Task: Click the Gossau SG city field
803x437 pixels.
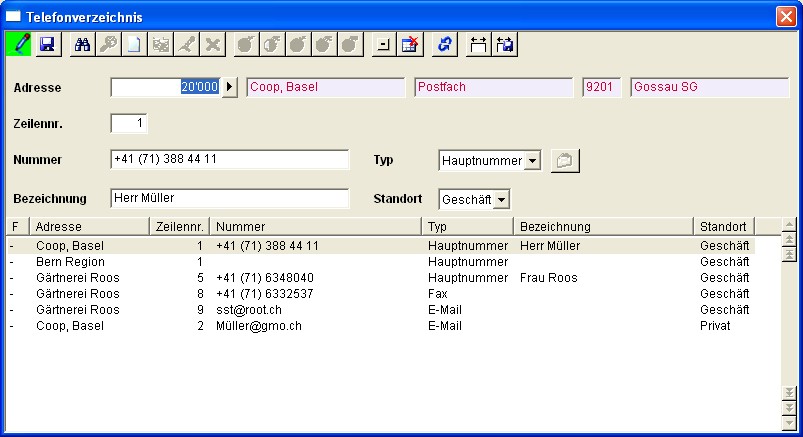Action: [710, 87]
